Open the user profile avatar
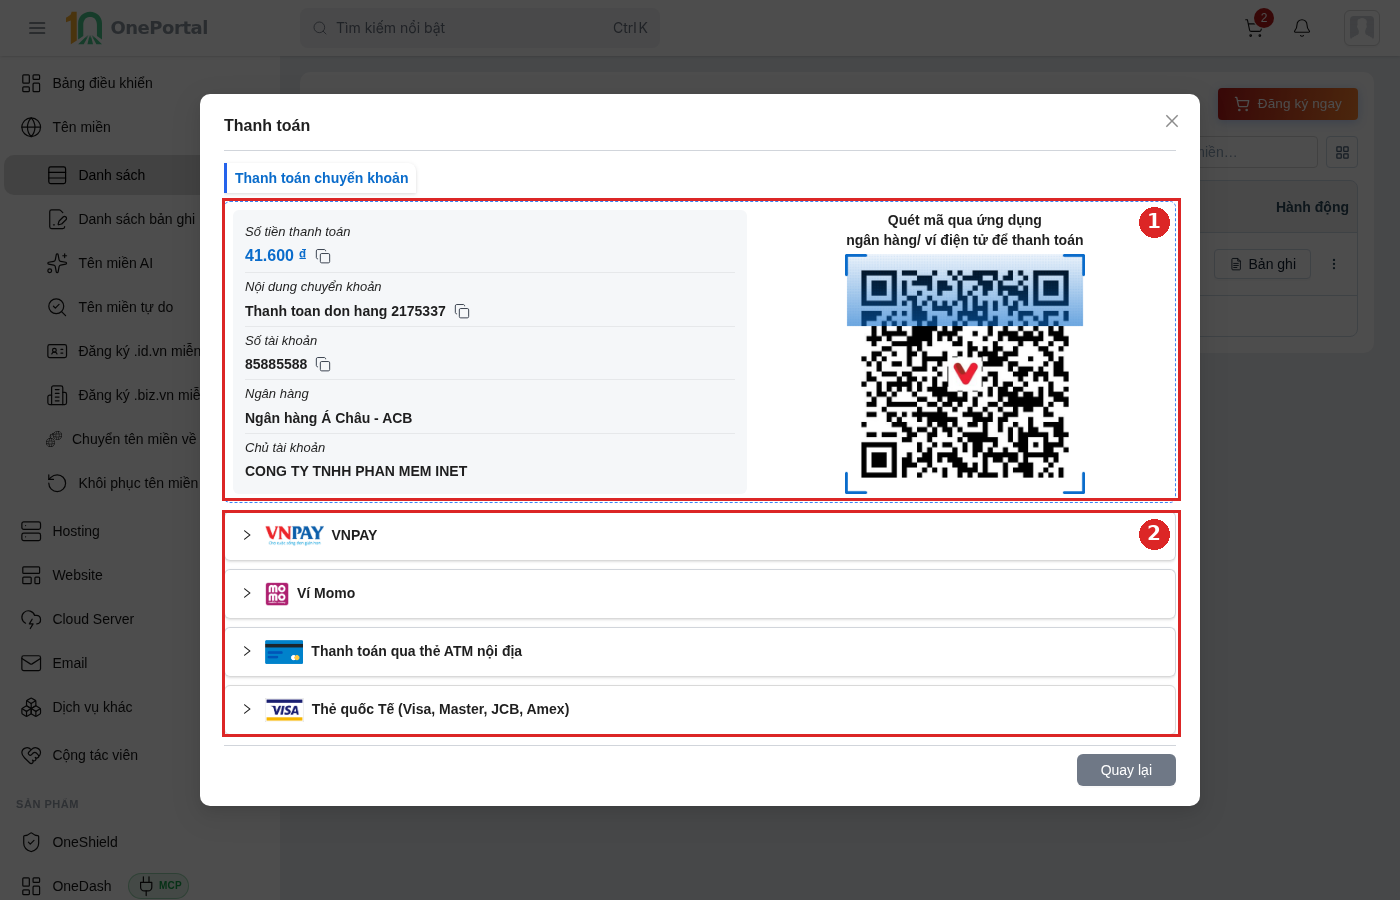This screenshot has height=900, width=1400. [1362, 28]
